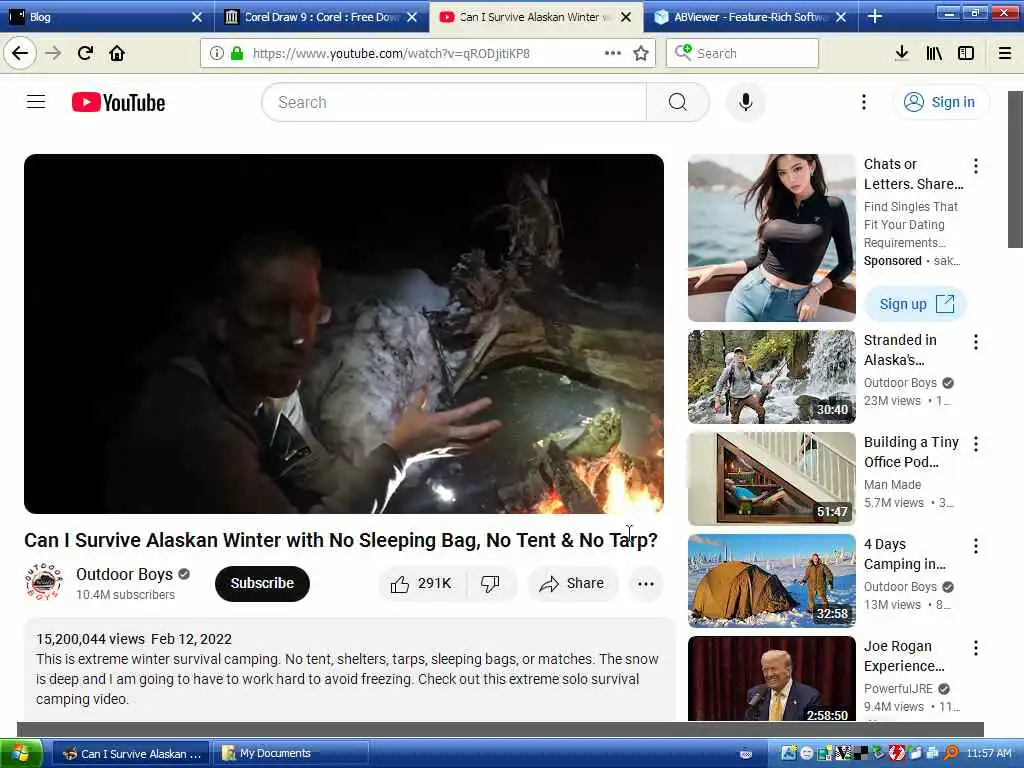This screenshot has height=768, width=1024.
Task: Open more actions ellipsis below the video
Action: [x=646, y=584]
